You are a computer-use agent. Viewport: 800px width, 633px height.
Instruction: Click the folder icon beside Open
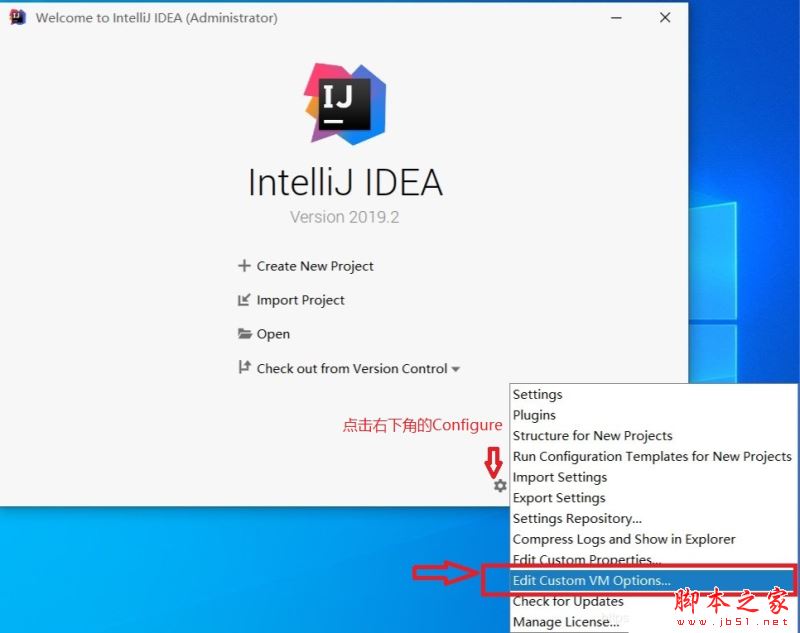click(x=245, y=334)
